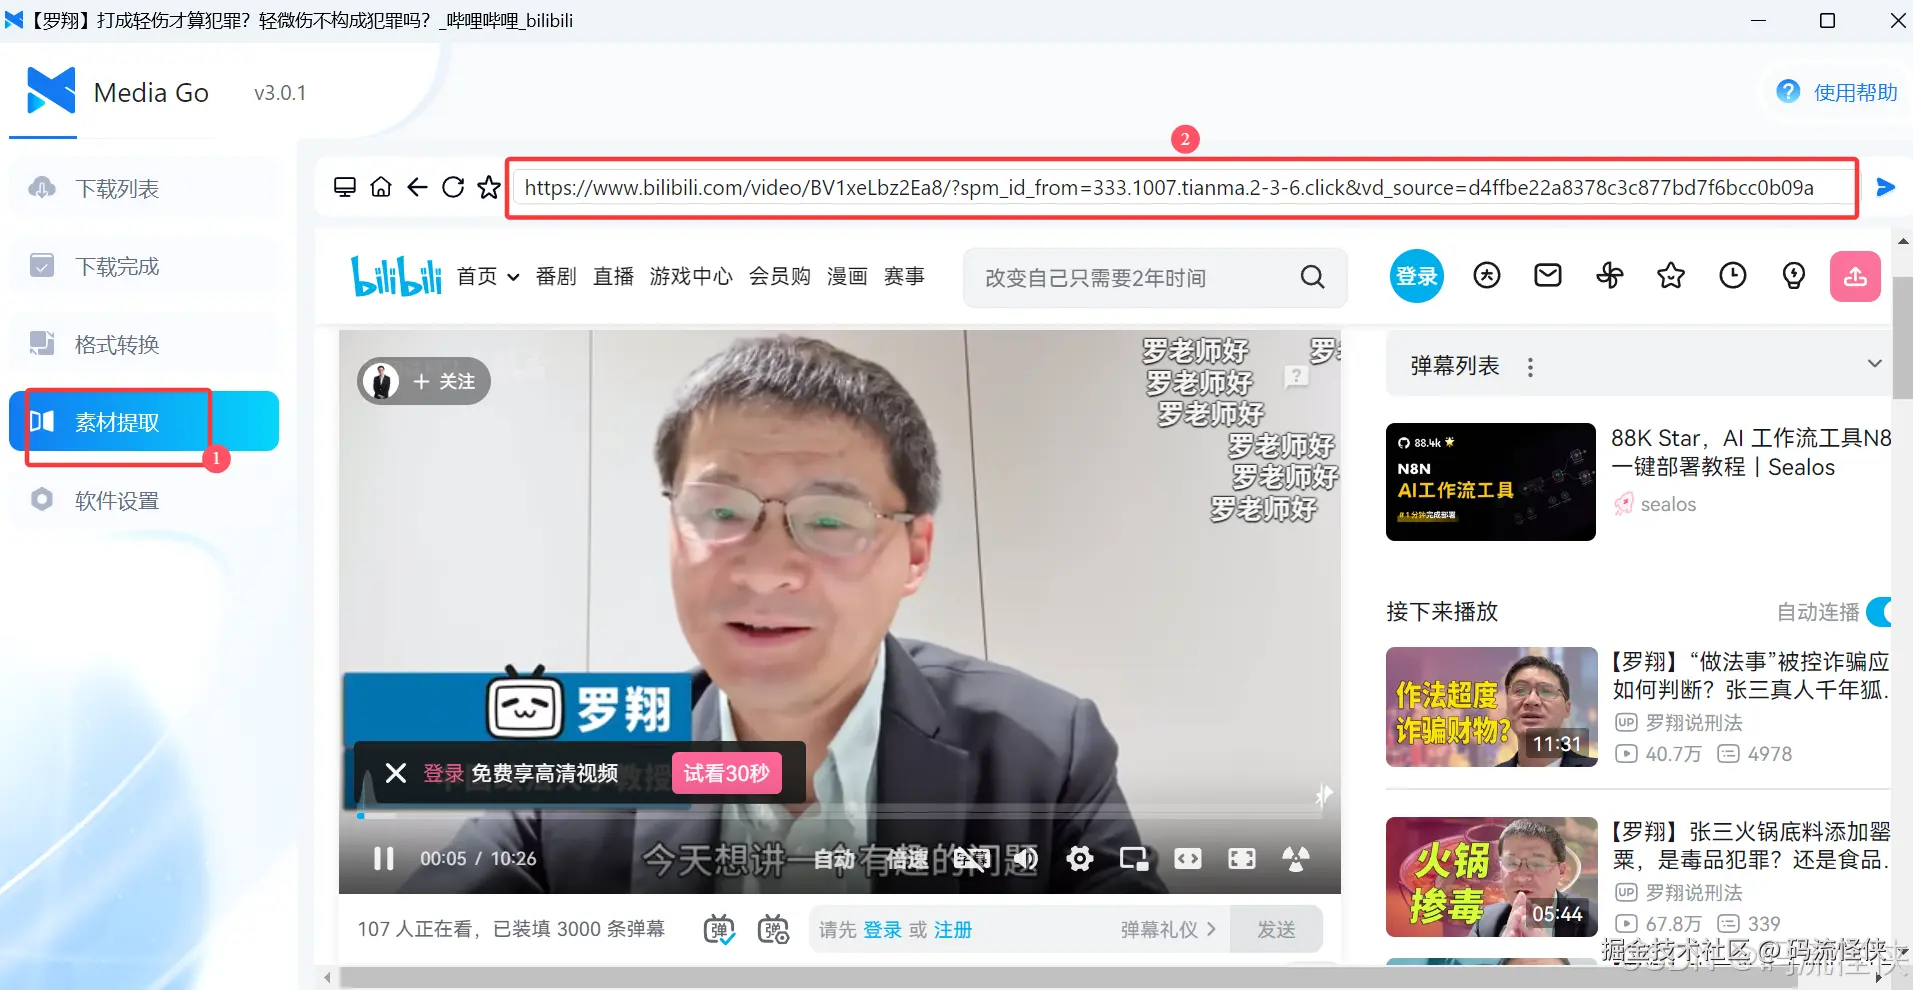Enable picture-in-picture mode
This screenshot has width=1913, height=990.
(x=1135, y=858)
